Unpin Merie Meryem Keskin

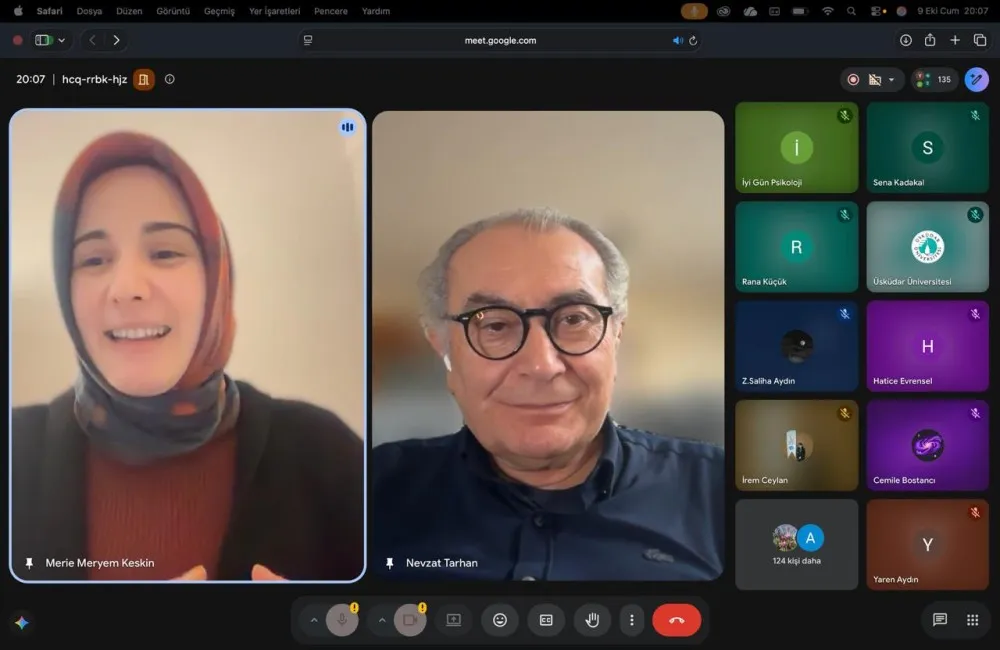[29, 563]
